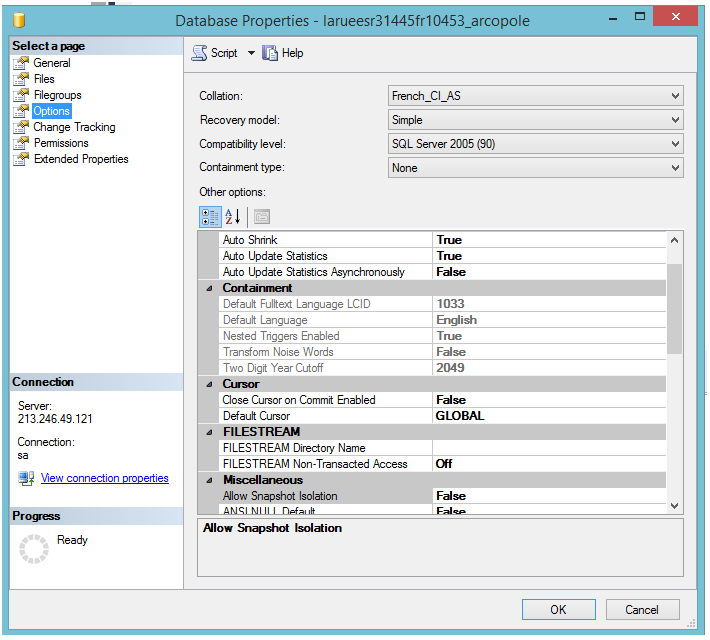Click the database cylinder icon in title bar
This screenshot has width=710, height=640.
pyautogui.click(x=19, y=20)
